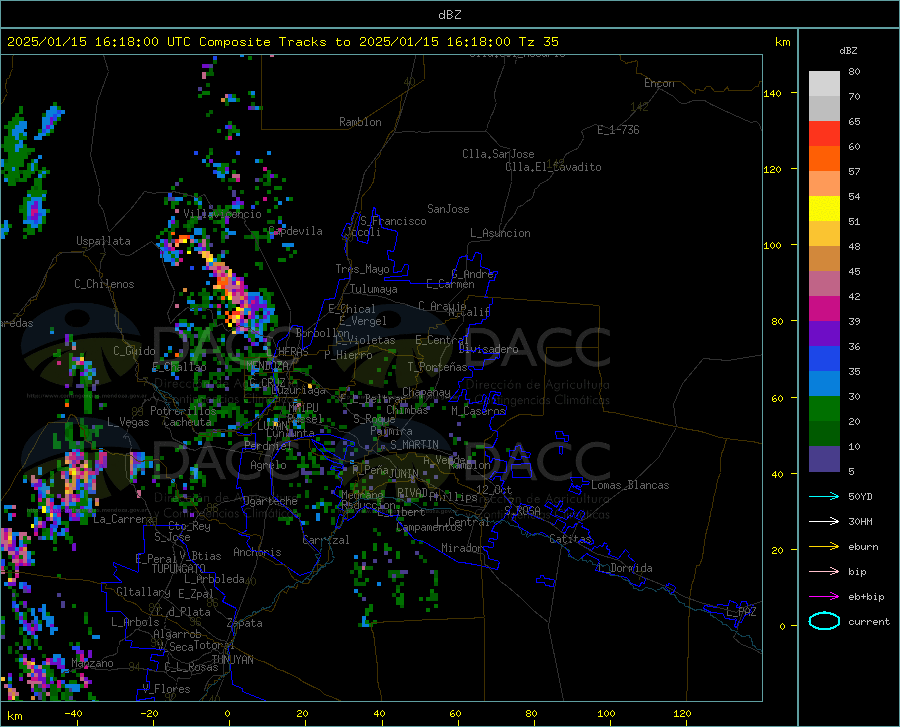Click the 'C_Chilenos' map label

(104, 283)
